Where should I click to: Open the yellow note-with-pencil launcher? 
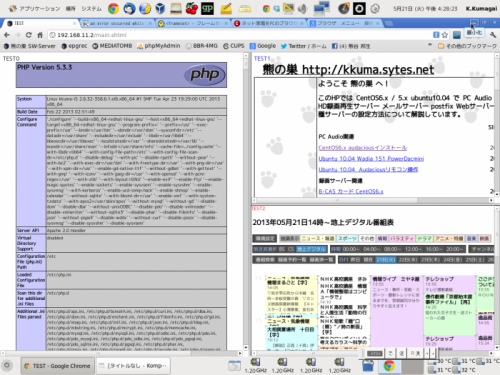(x=226, y=8)
